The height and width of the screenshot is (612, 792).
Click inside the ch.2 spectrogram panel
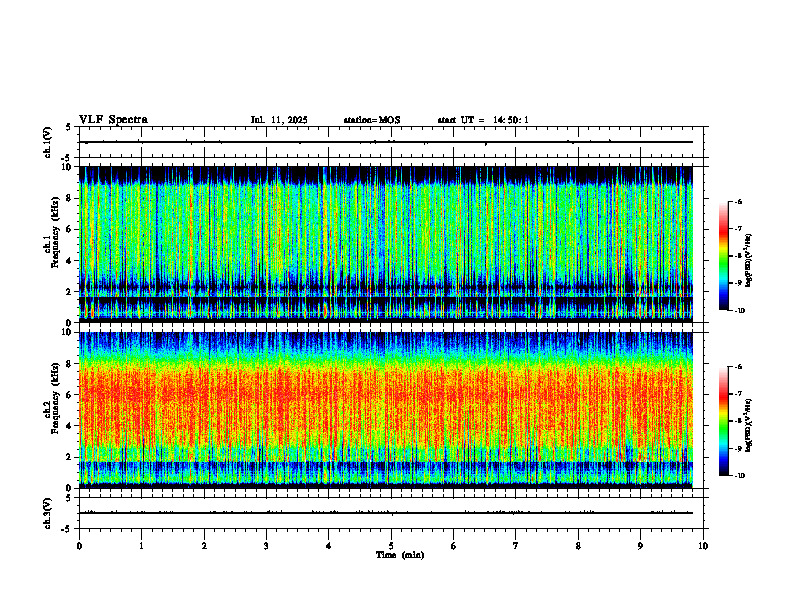tap(386, 410)
